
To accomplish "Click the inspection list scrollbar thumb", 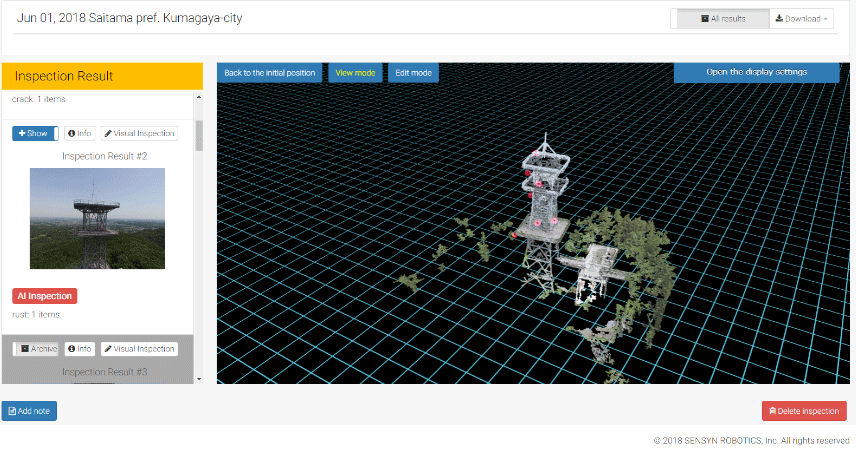I will pyautogui.click(x=198, y=135).
